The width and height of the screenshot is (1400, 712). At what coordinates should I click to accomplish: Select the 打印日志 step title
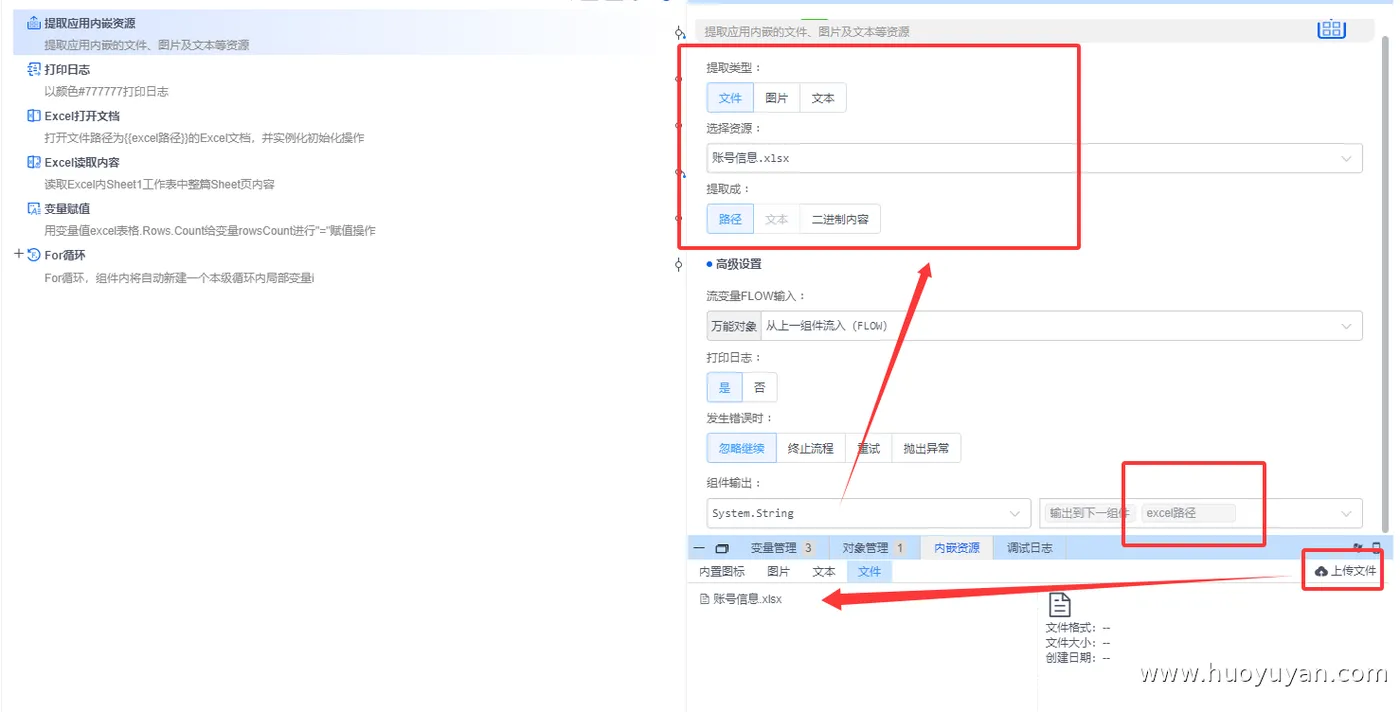pos(67,70)
